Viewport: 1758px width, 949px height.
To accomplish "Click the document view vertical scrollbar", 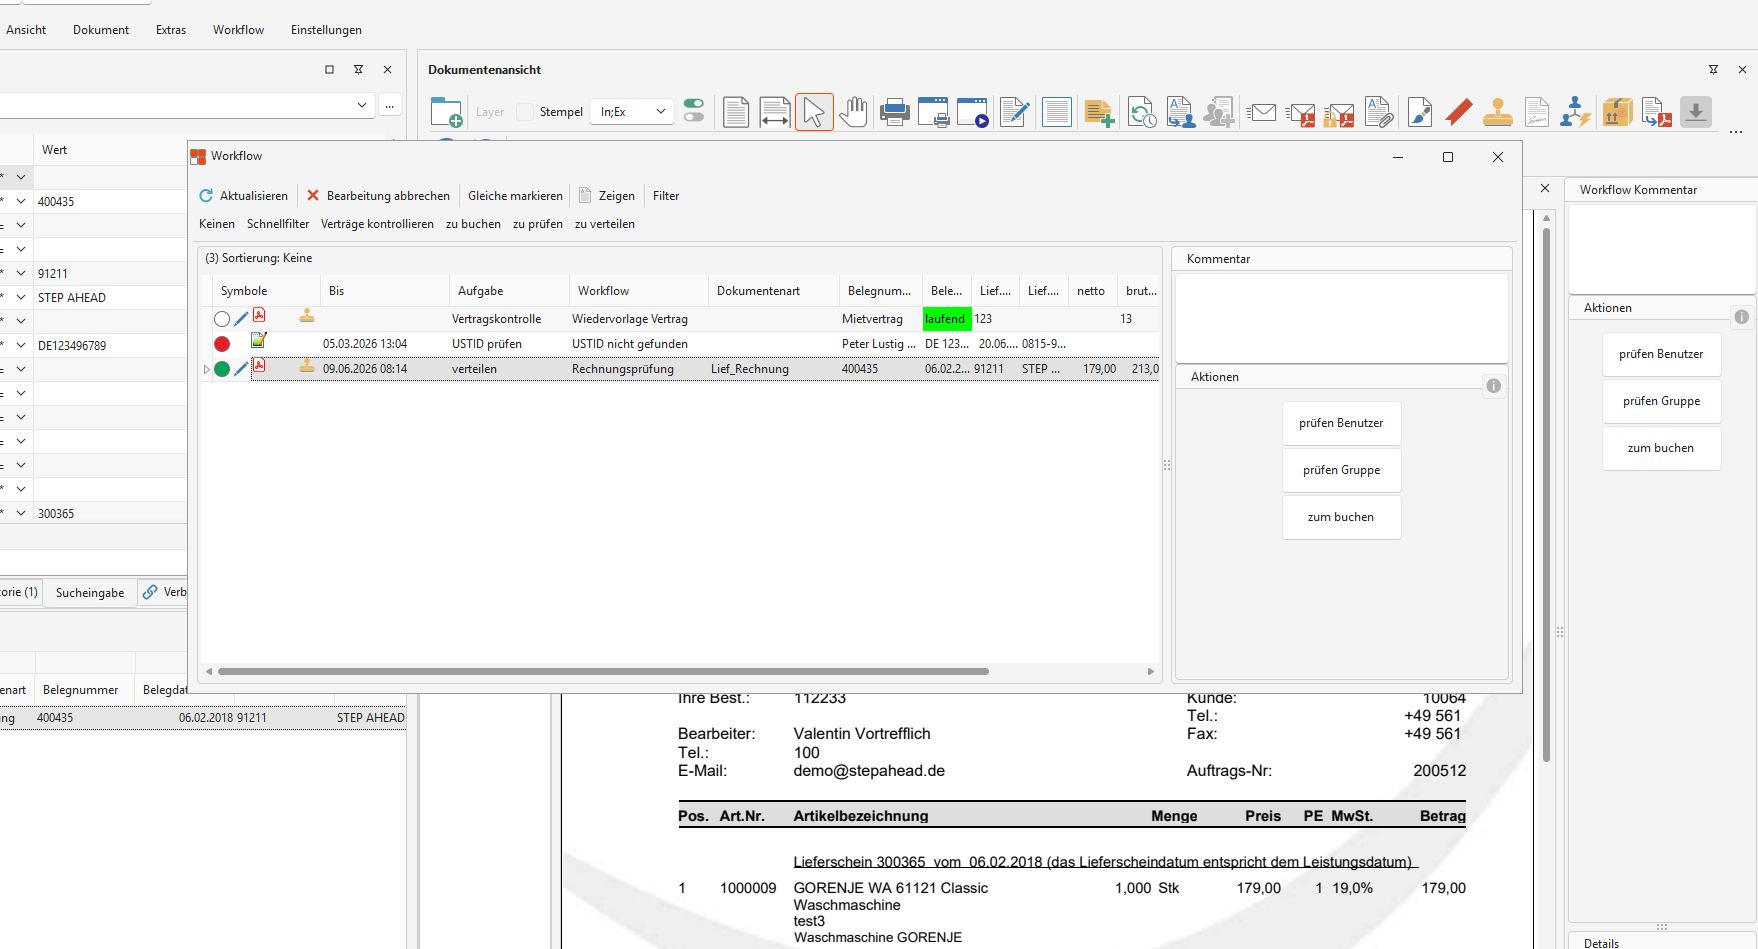I will click(x=1546, y=495).
